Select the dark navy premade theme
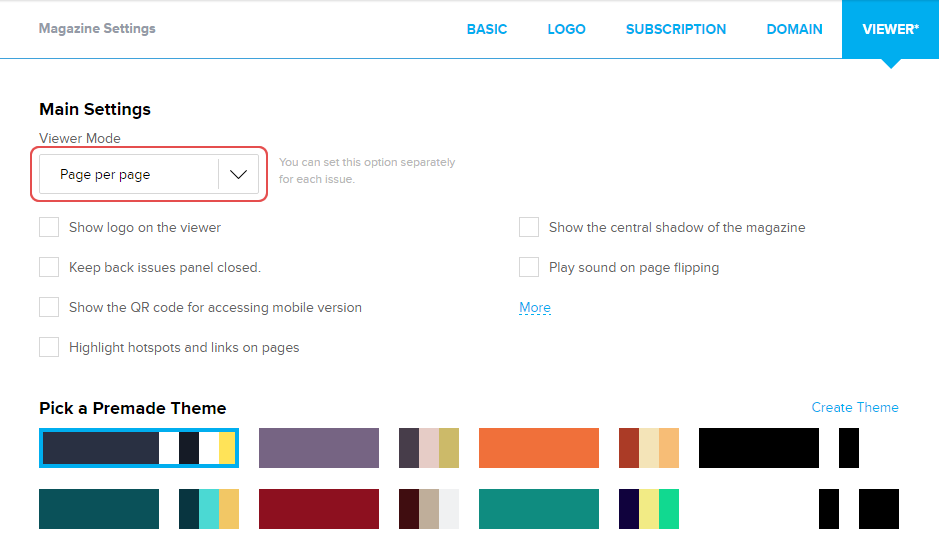This screenshot has height=547, width=939. pos(139,448)
